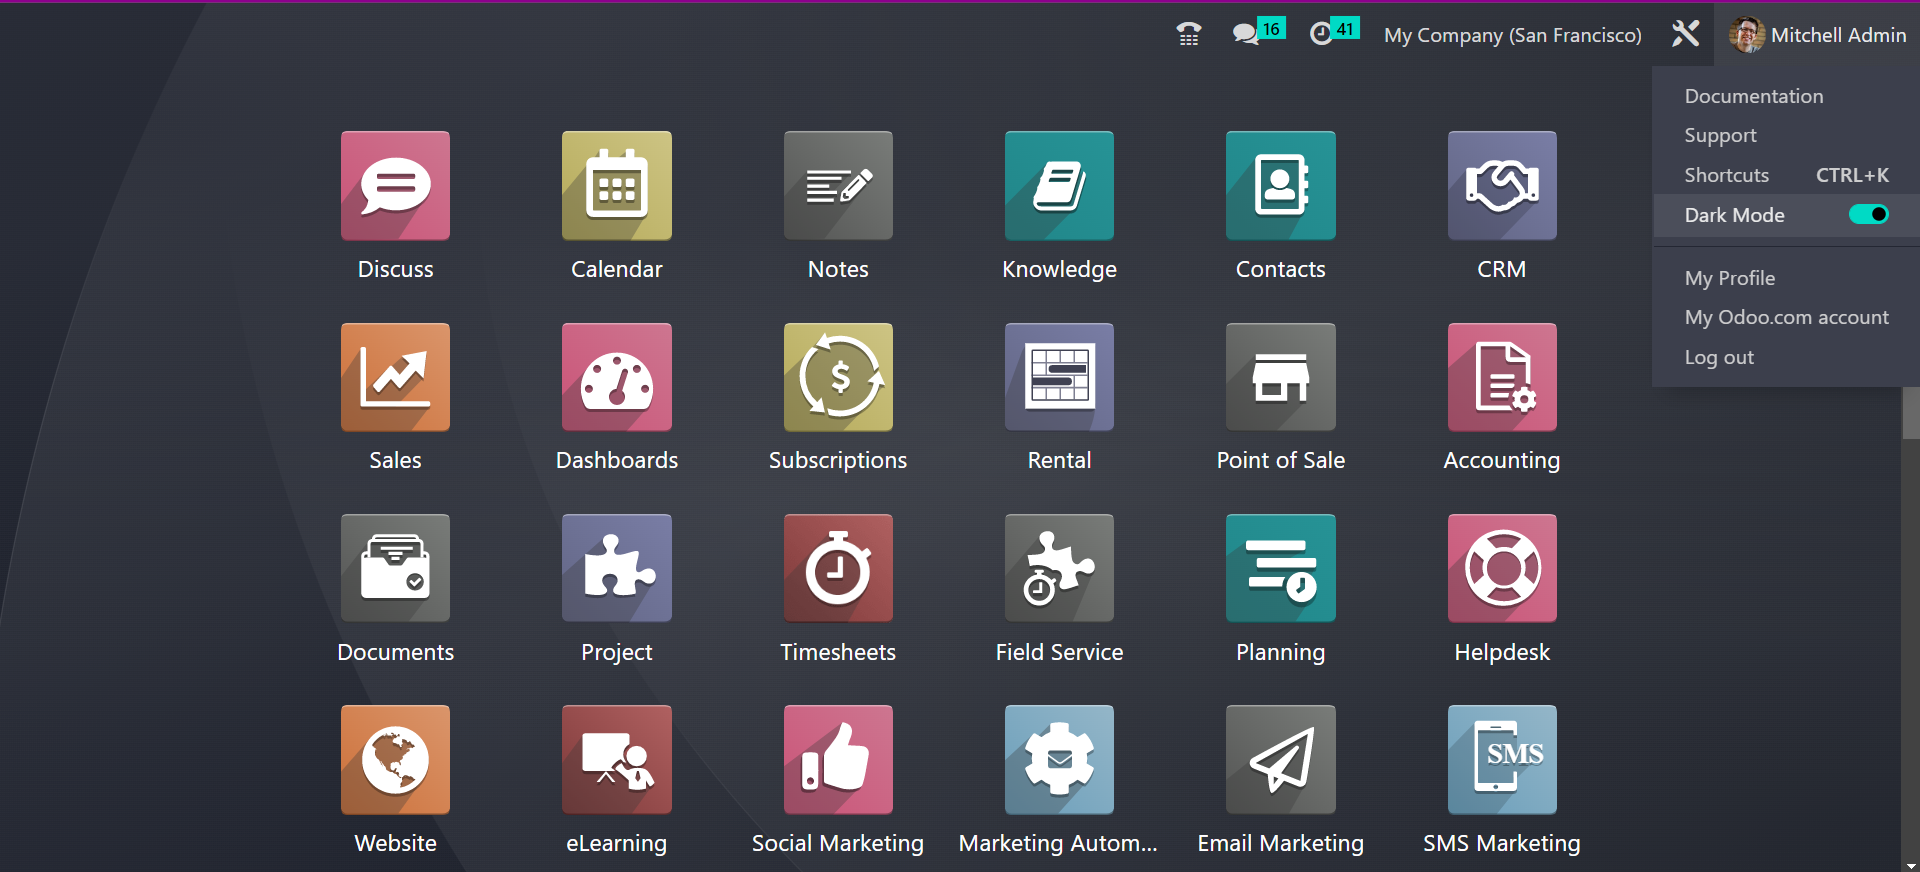The width and height of the screenshot is (1920, 872).
Task: Open the Sales app
Action: pyautogui.click(x=395, y=377)
